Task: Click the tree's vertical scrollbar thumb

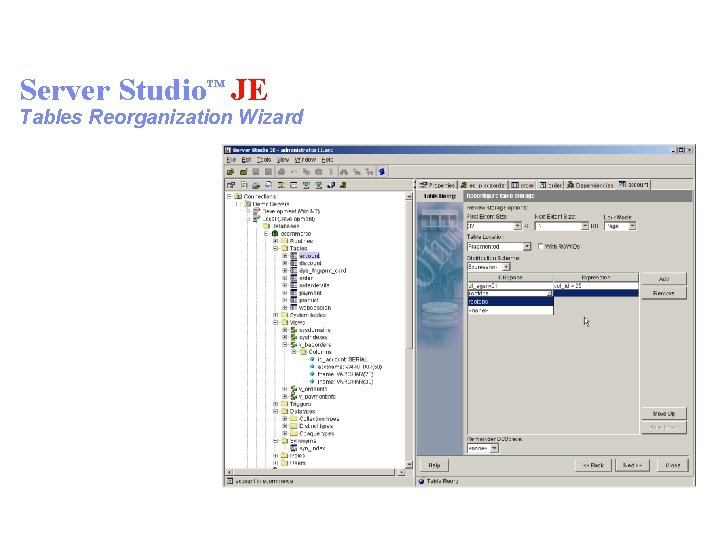Action: click(x=409, y=276)
